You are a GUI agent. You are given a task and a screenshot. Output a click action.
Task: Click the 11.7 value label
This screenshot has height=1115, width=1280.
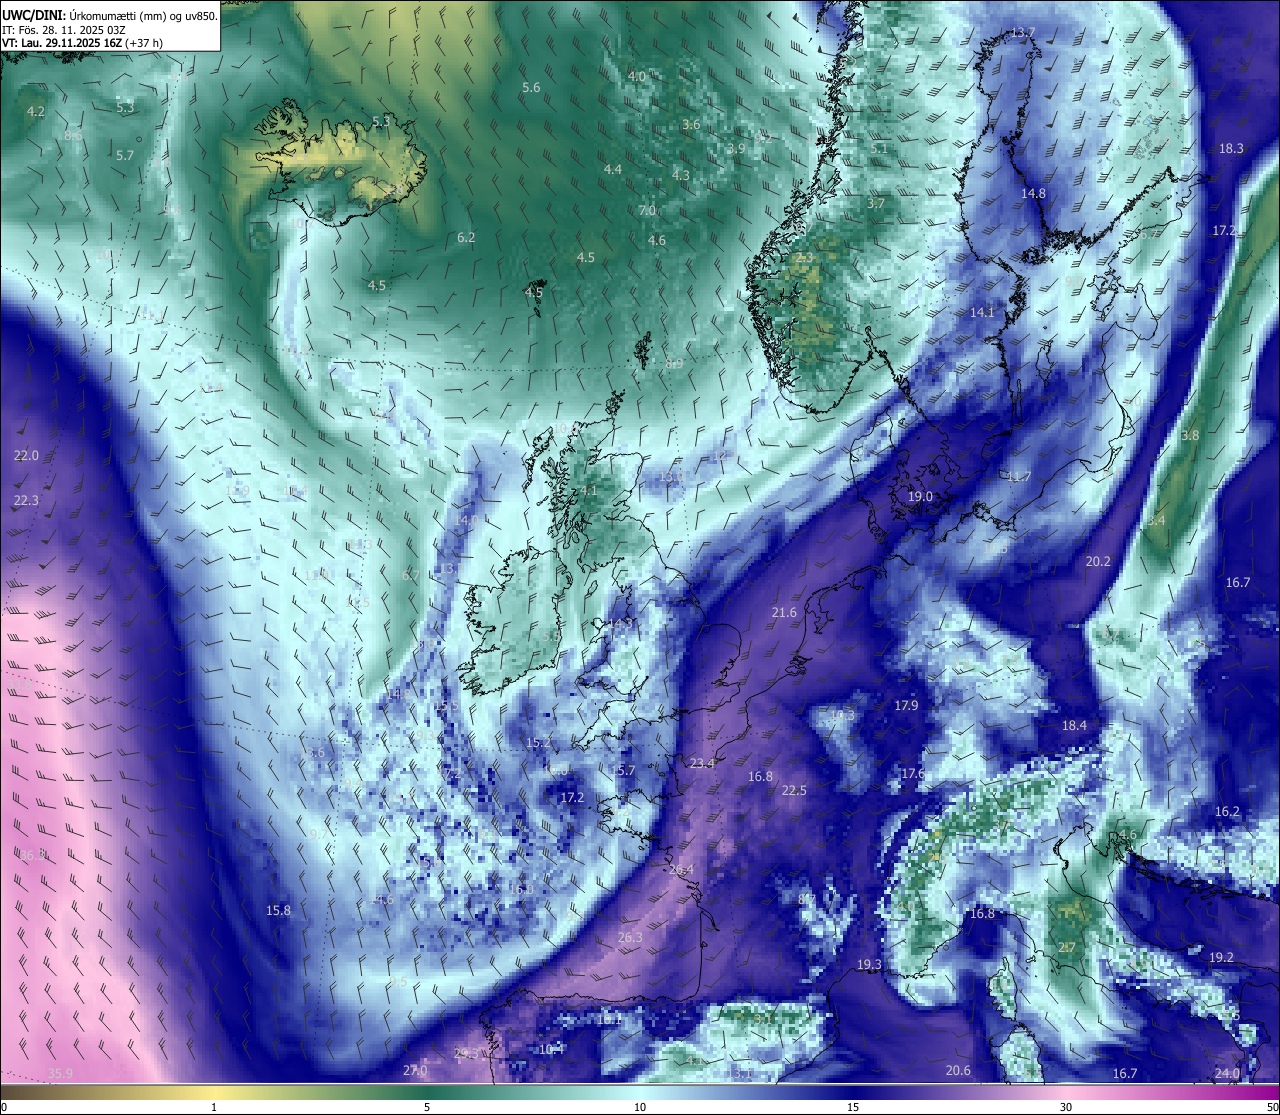click(1019, 477)
